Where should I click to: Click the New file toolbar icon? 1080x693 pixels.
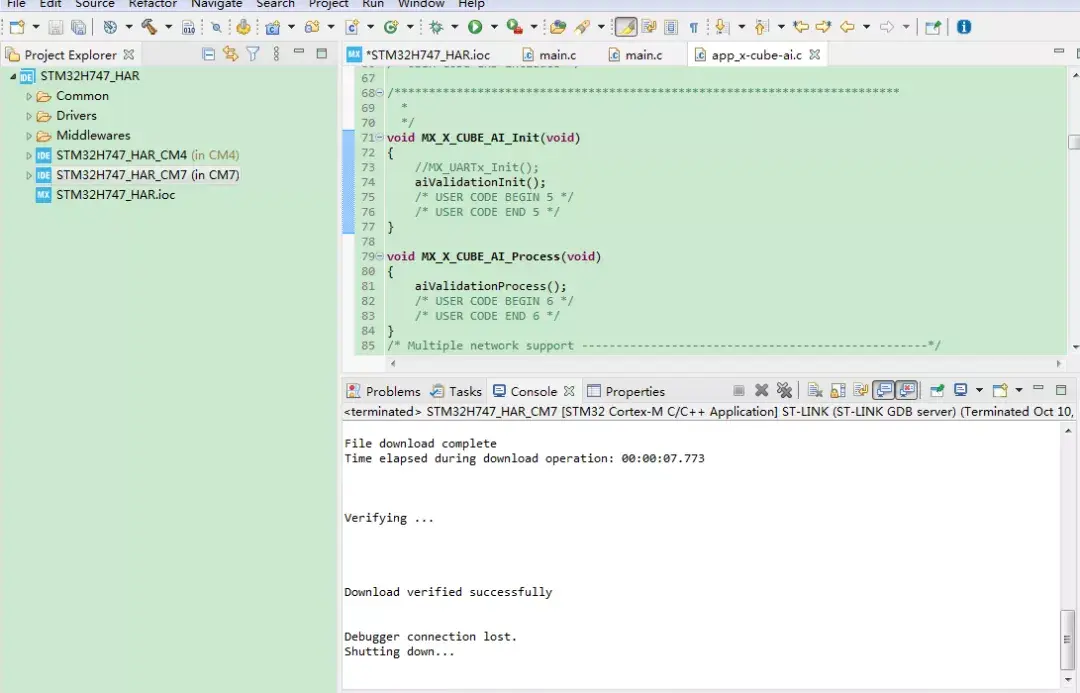17,28
